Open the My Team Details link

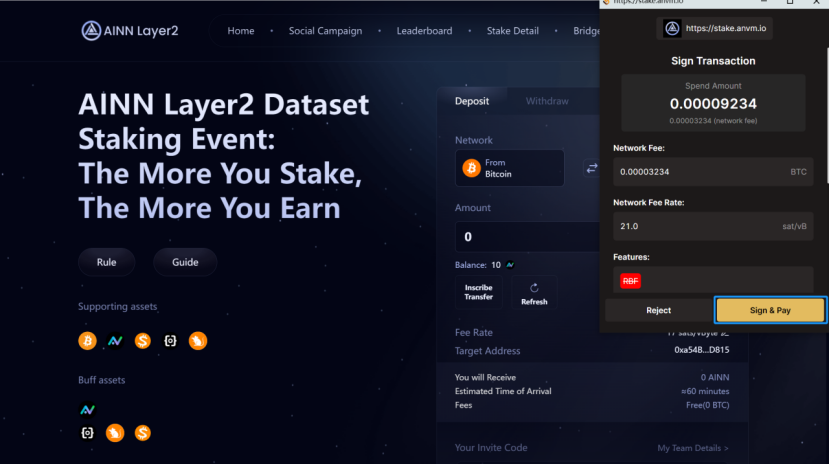(693, 448)
